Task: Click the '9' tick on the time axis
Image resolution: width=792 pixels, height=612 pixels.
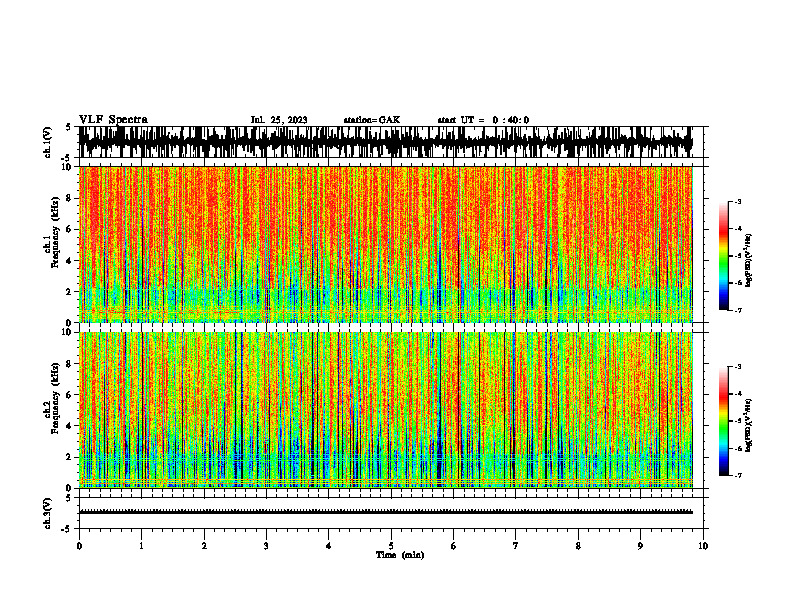Action: (640, 546)
